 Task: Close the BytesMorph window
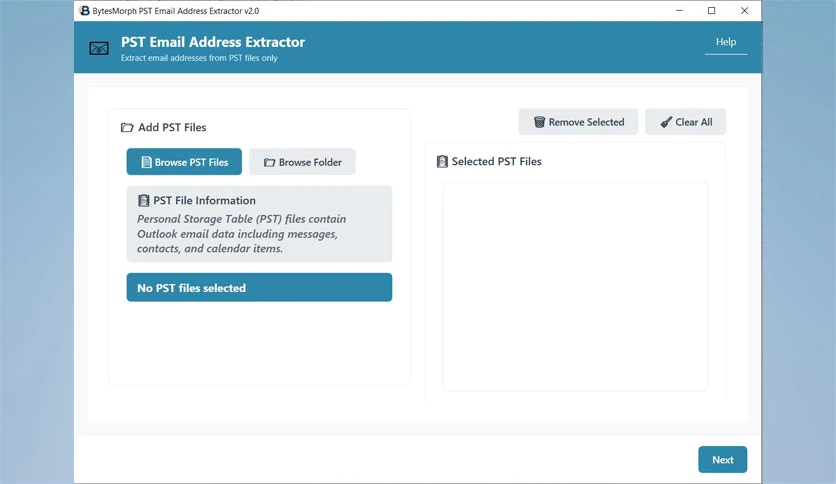click(x=744, y=11)
